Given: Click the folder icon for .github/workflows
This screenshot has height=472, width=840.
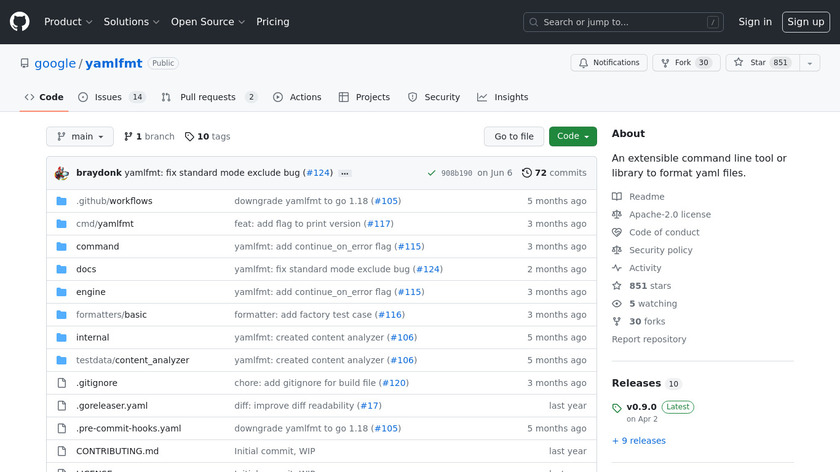Looking at the screenshot, I should (62, 201).
